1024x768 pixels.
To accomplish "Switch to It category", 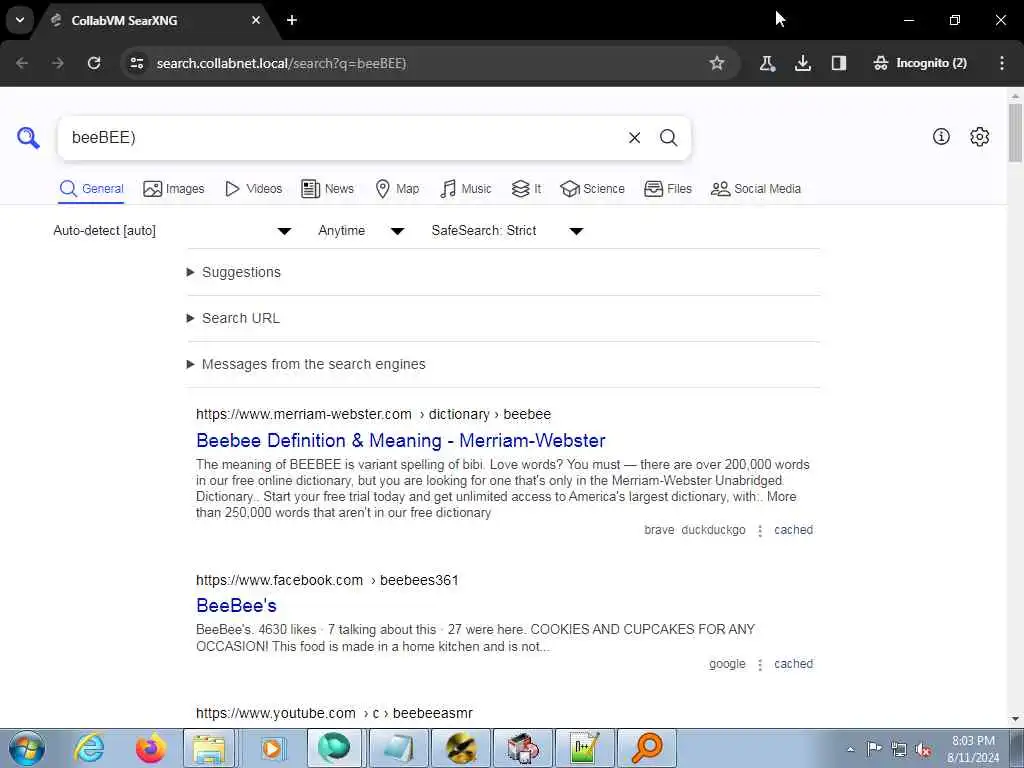I will pos(526,189).
